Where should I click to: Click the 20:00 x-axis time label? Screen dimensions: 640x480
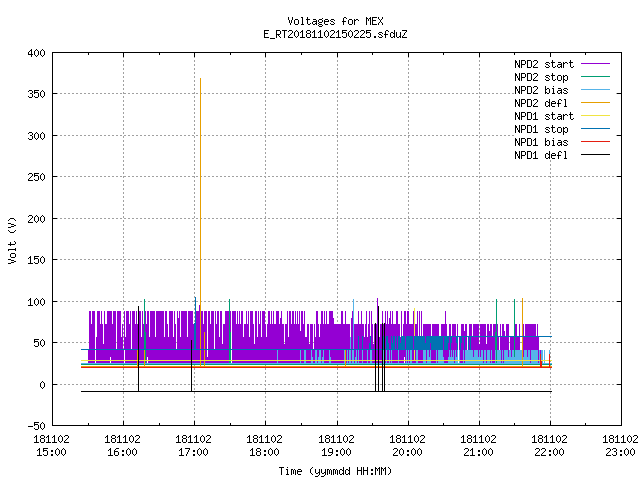pyautogui.click(x=407, y=452)
